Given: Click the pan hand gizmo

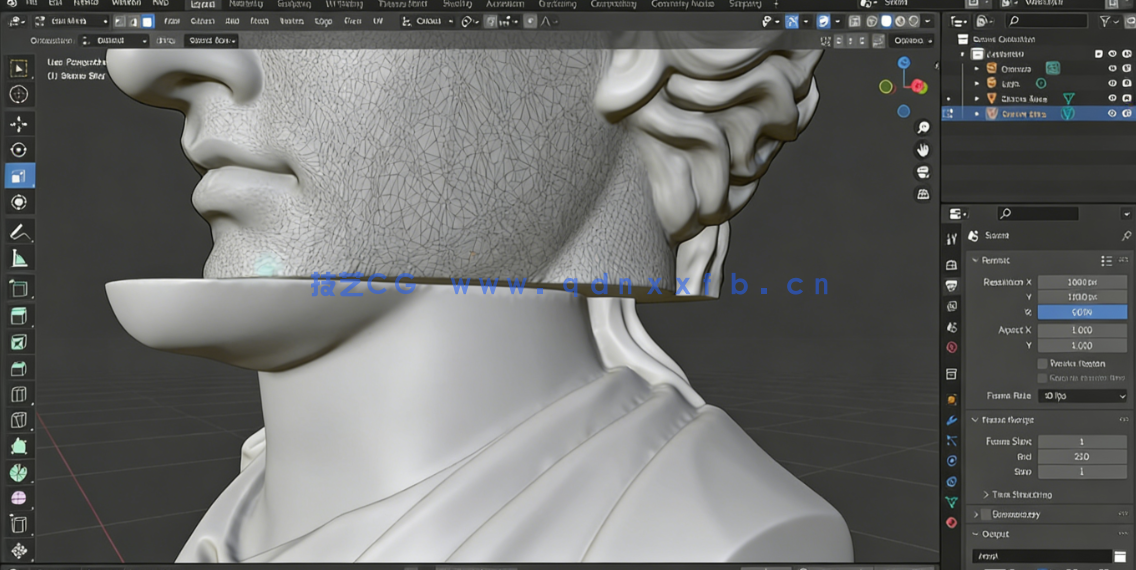Looking at the screenshot, I should pyautogui.click(x=923, y=150).
